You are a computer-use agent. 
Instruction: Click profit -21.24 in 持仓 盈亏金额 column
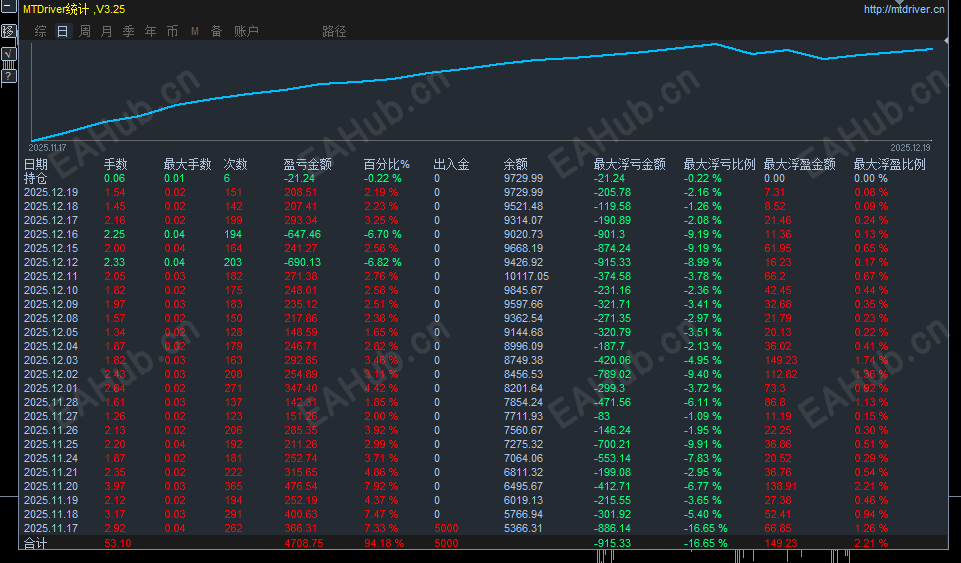pyautogui.click(x=300, y=178)
